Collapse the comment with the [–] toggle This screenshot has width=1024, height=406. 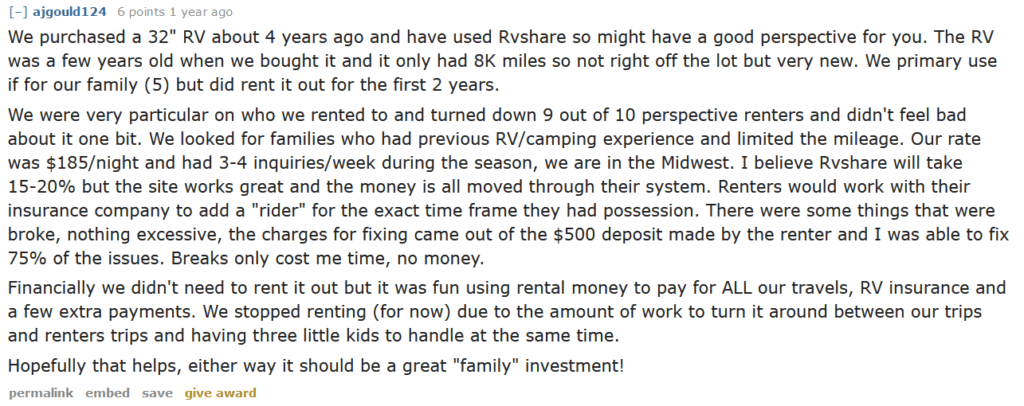click(17, 12)
